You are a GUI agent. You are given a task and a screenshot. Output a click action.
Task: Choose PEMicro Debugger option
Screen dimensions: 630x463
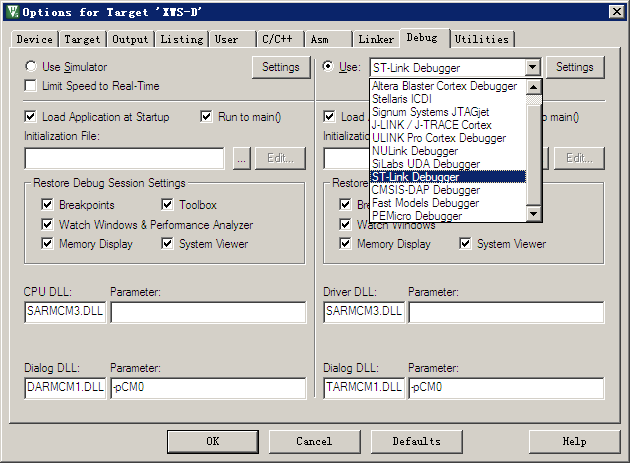tap(448, 216)
